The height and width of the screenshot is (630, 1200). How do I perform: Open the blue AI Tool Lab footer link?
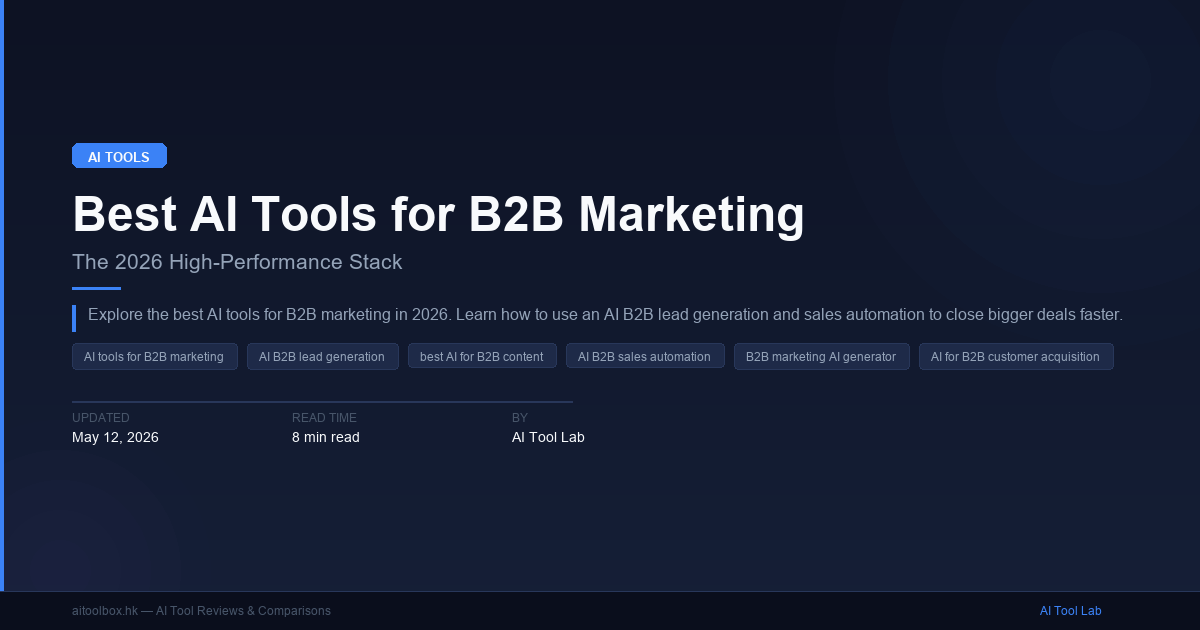click(1070, 610)
